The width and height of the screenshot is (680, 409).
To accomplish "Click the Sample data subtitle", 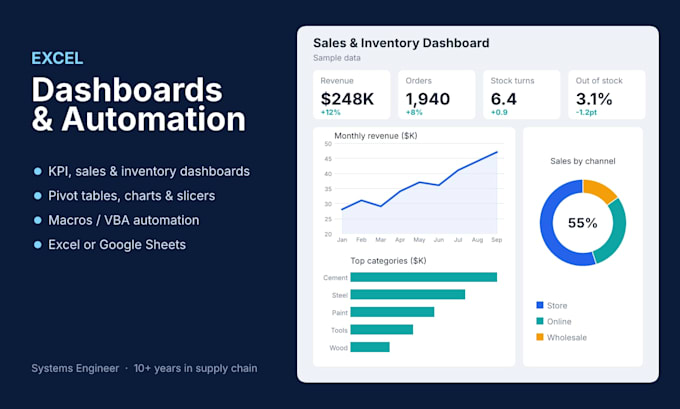I will [337, 58].
